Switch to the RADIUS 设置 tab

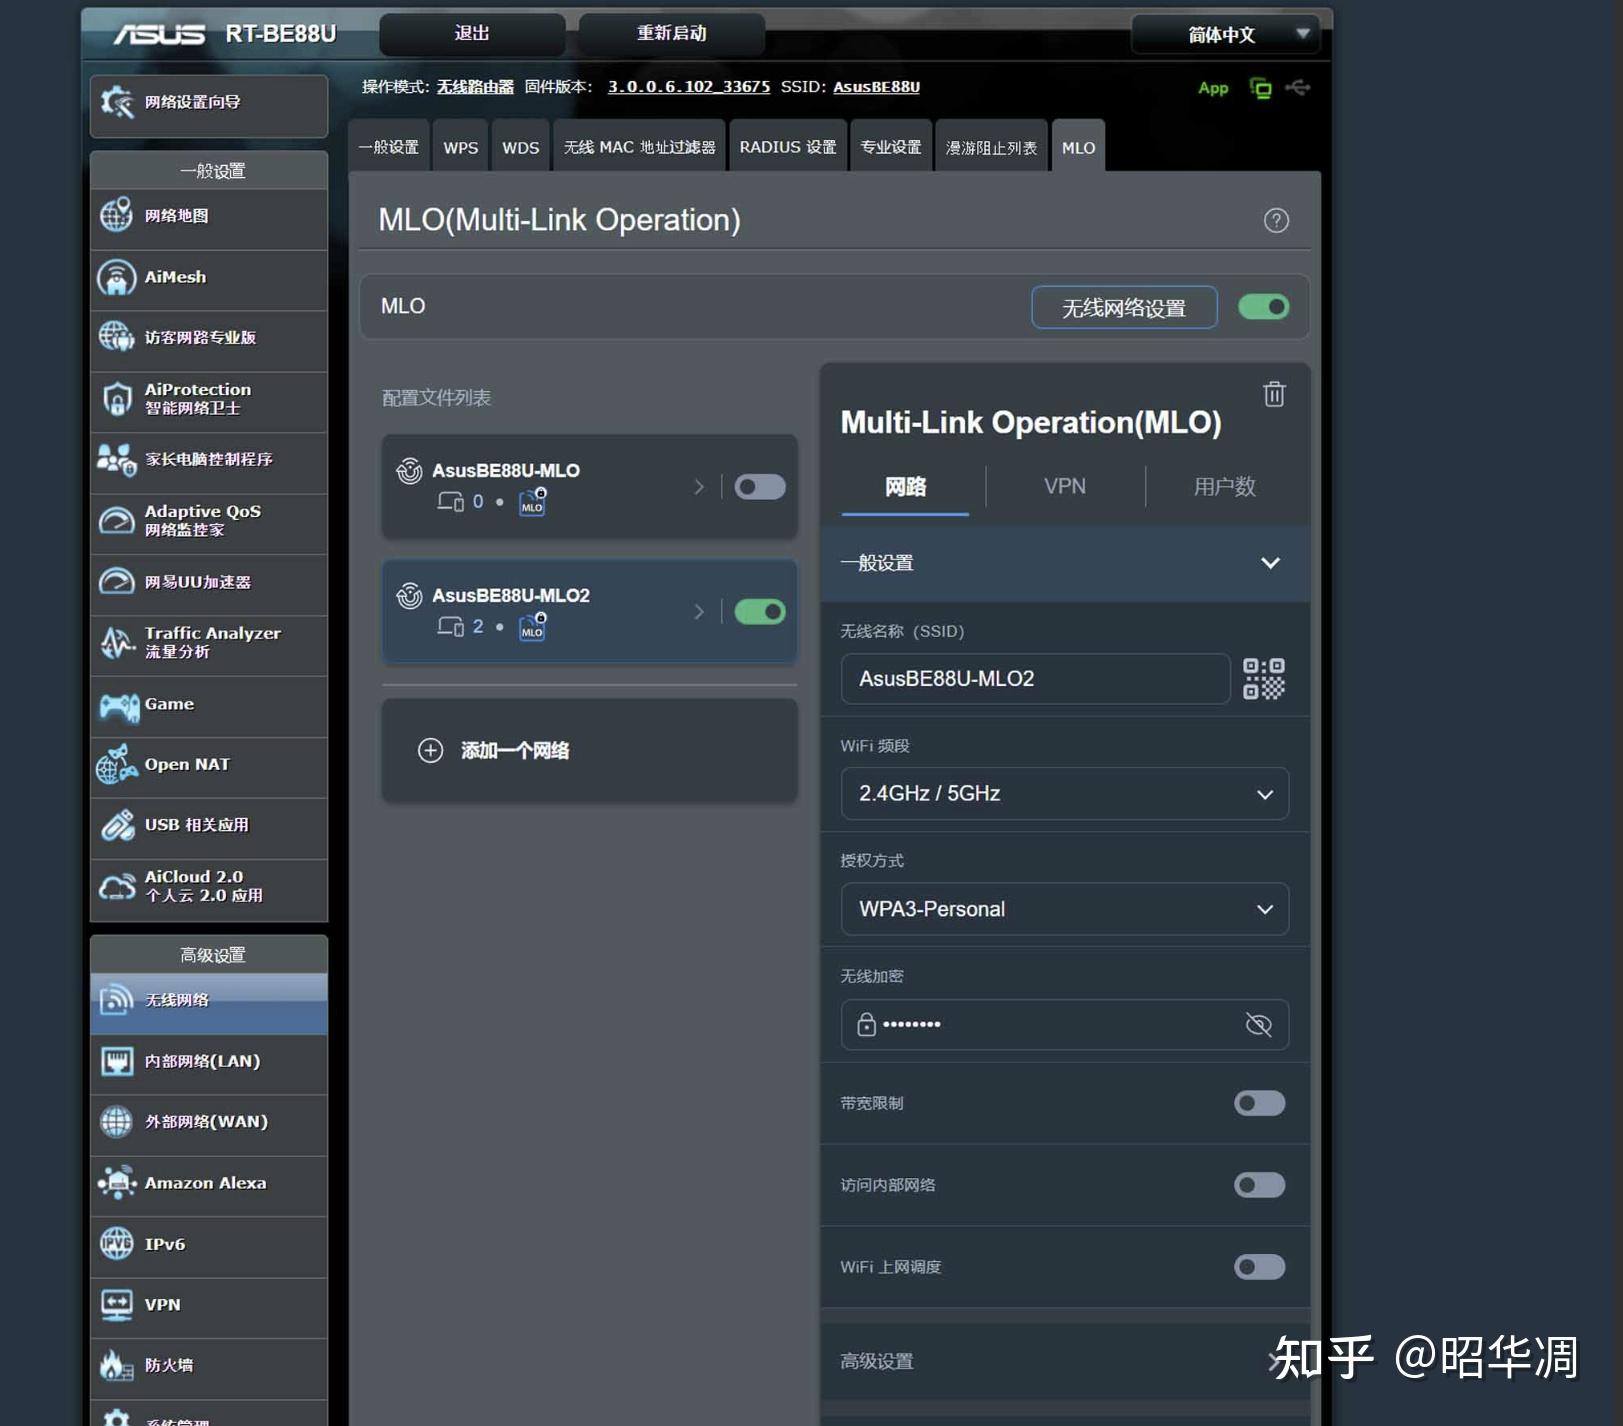pyautogui.click(x=787, y=146)
